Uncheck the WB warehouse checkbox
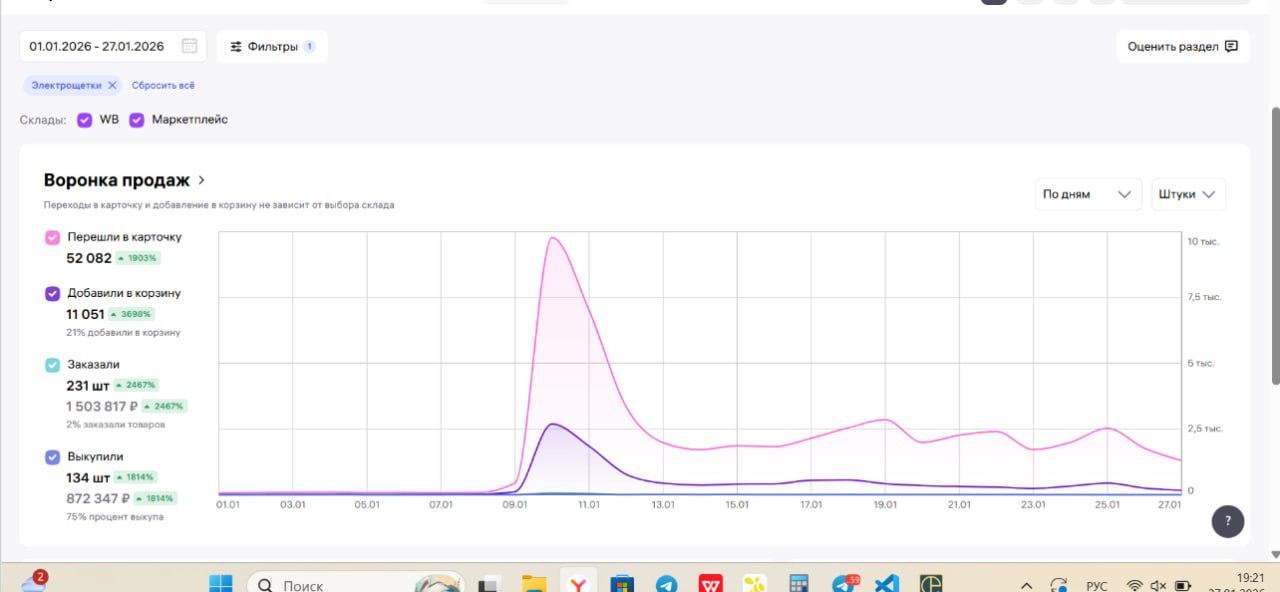Image resolution: width=1280 pixels, height=592 pixels. click(x=85, y=120)
